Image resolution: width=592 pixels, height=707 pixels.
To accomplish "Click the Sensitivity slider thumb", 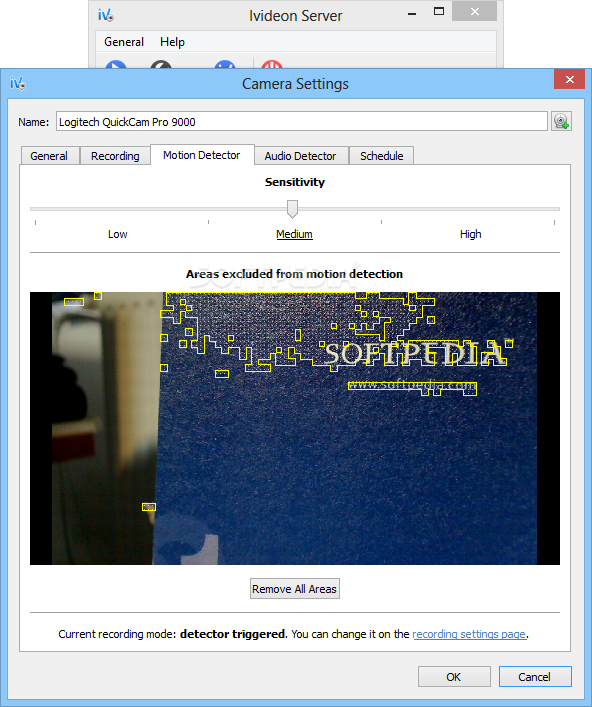I will pos(293,209).
